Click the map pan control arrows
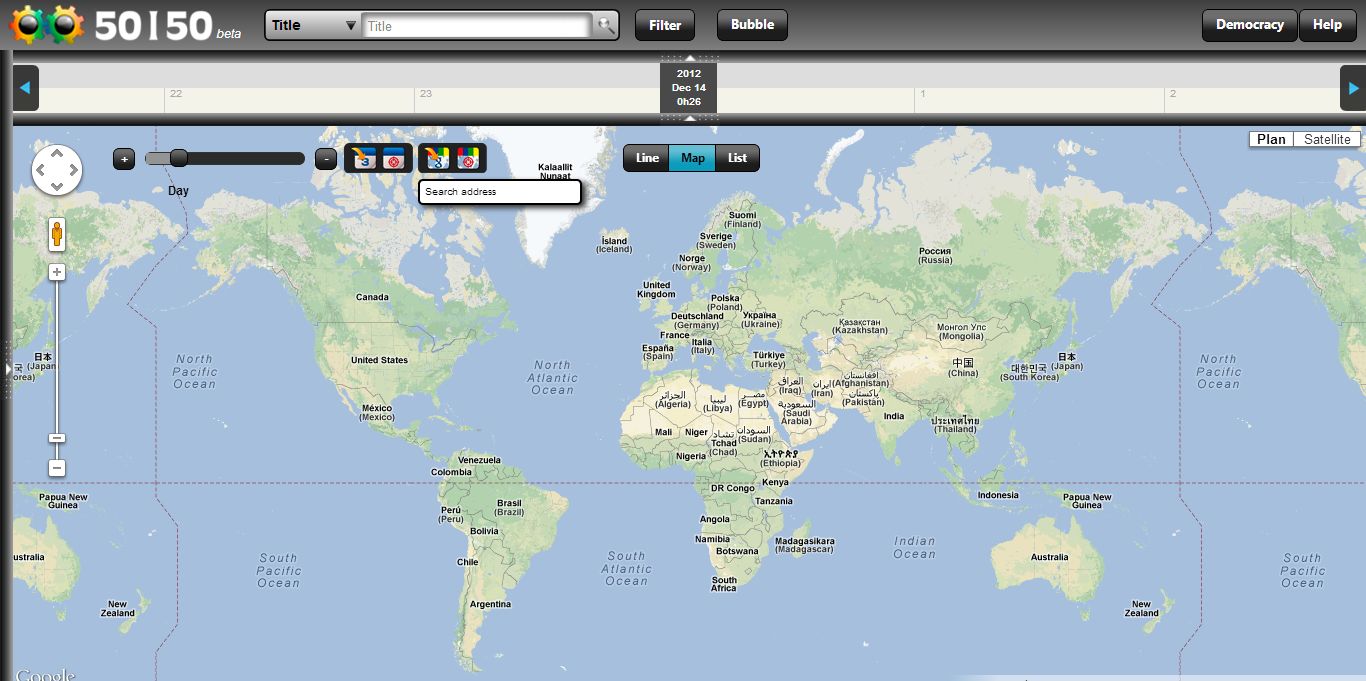 [57, 170]
